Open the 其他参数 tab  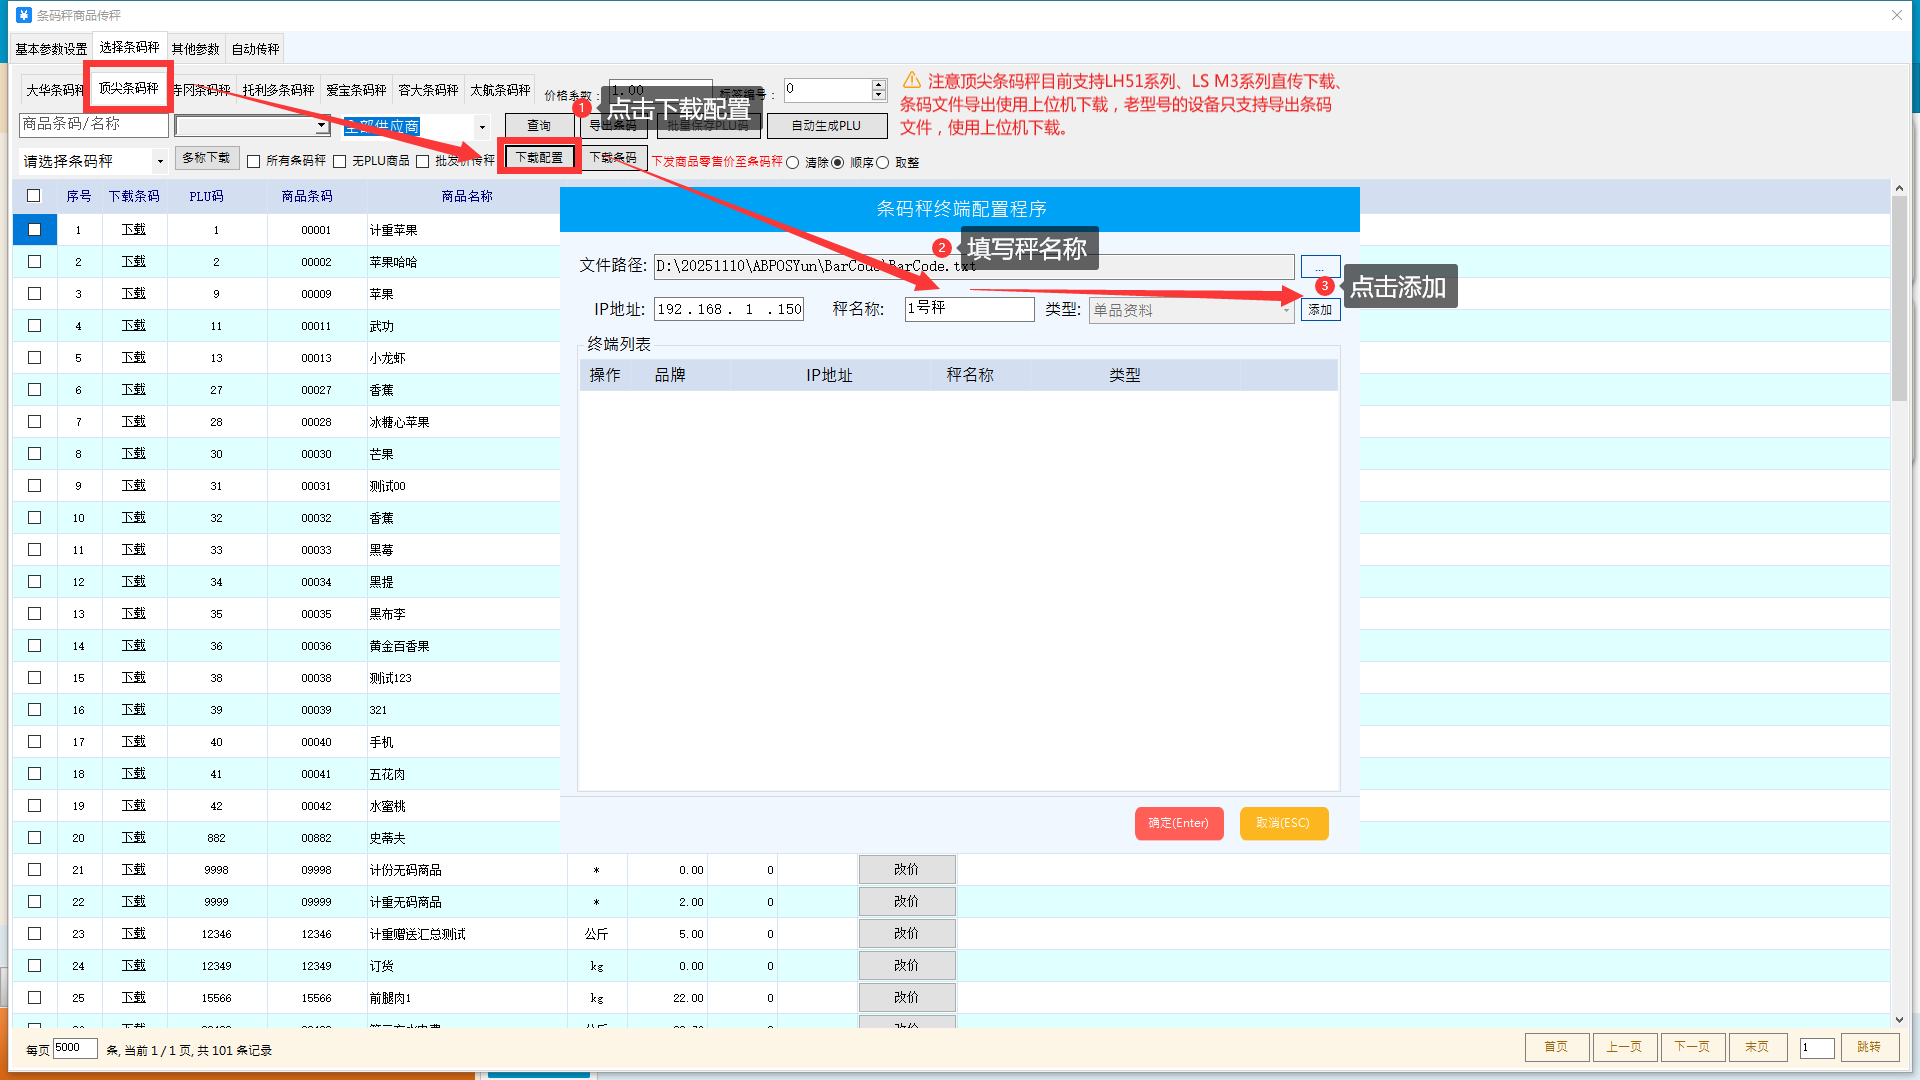(195, 48)
